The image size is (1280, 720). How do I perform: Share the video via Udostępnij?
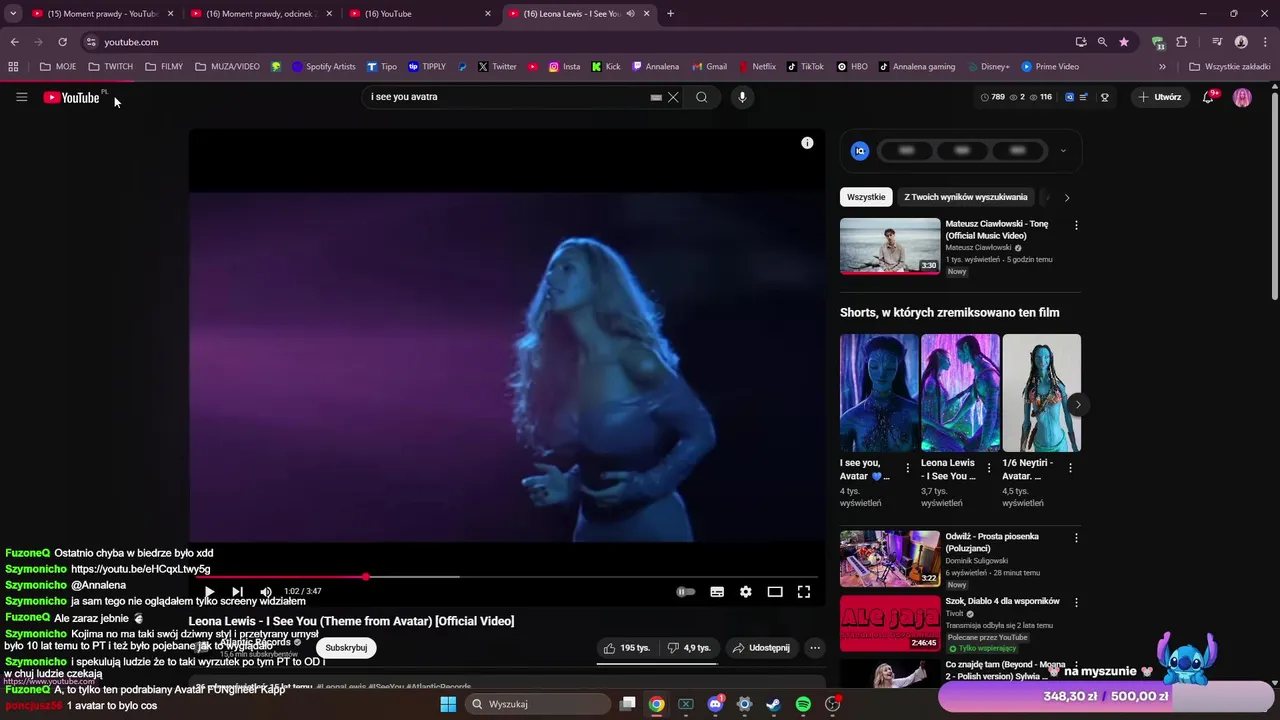pos(761,648)
